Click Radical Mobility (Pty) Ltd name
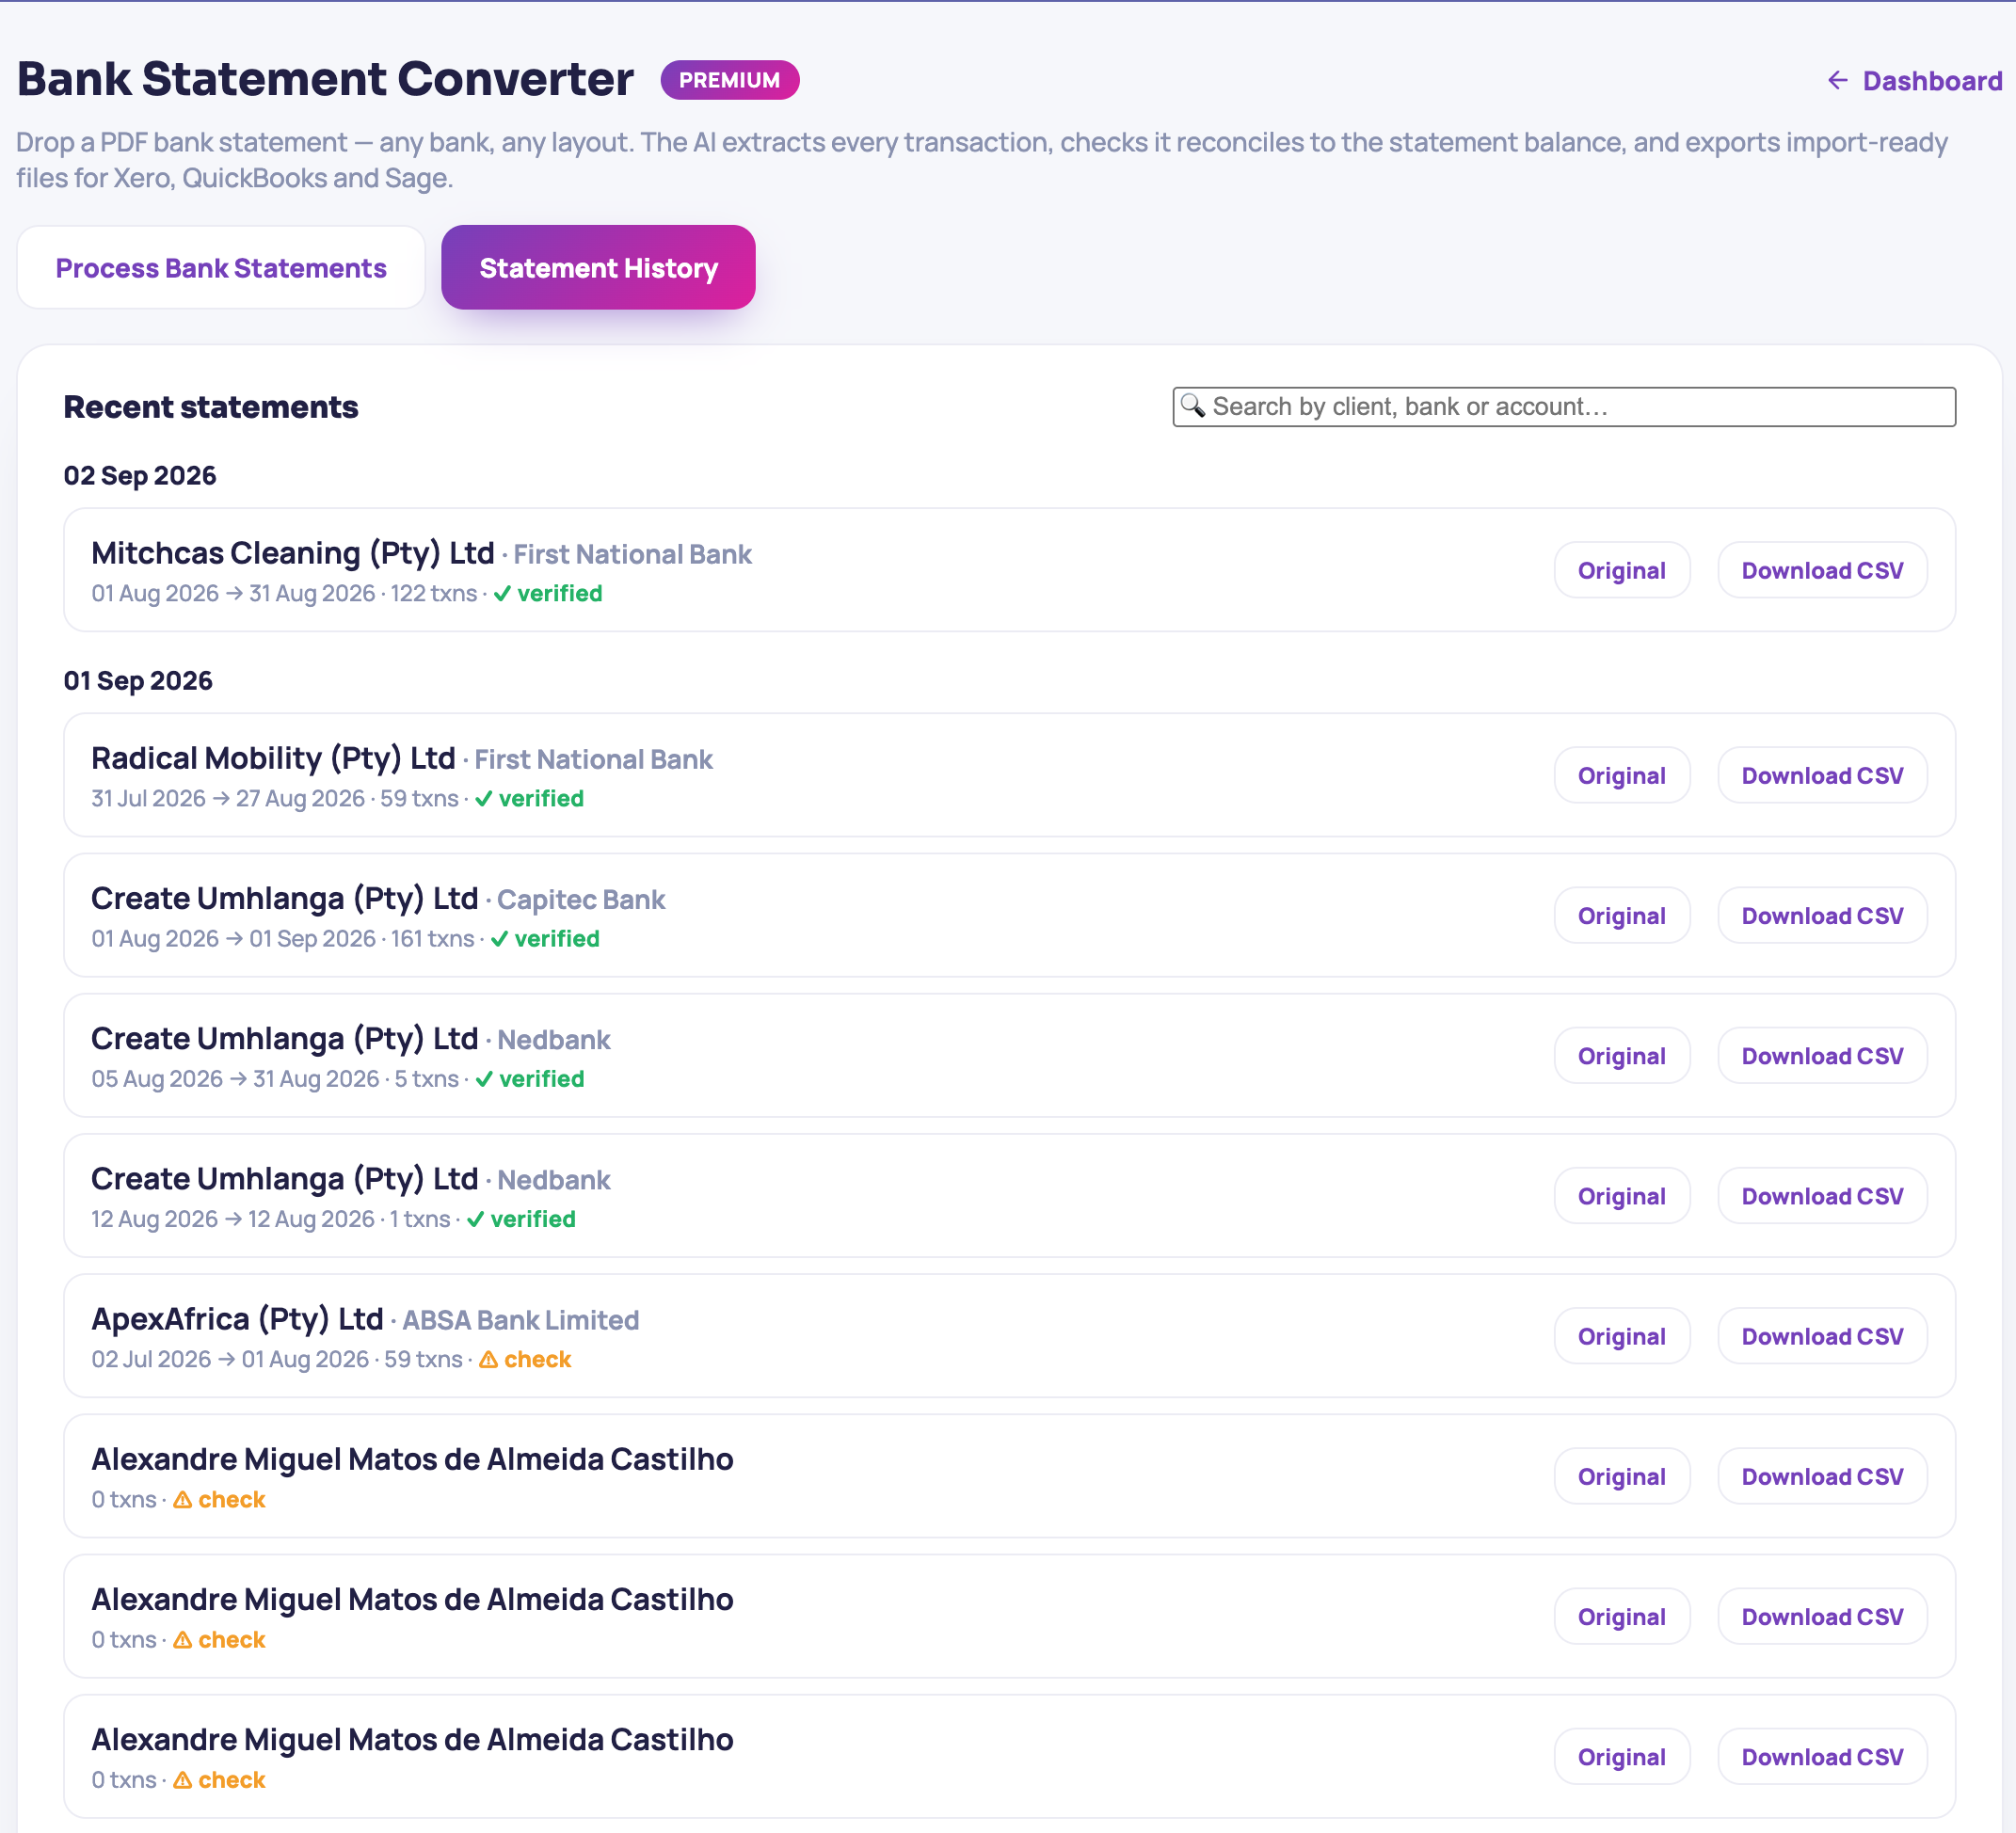2016x1833 pixels. [x=273, y=758]
